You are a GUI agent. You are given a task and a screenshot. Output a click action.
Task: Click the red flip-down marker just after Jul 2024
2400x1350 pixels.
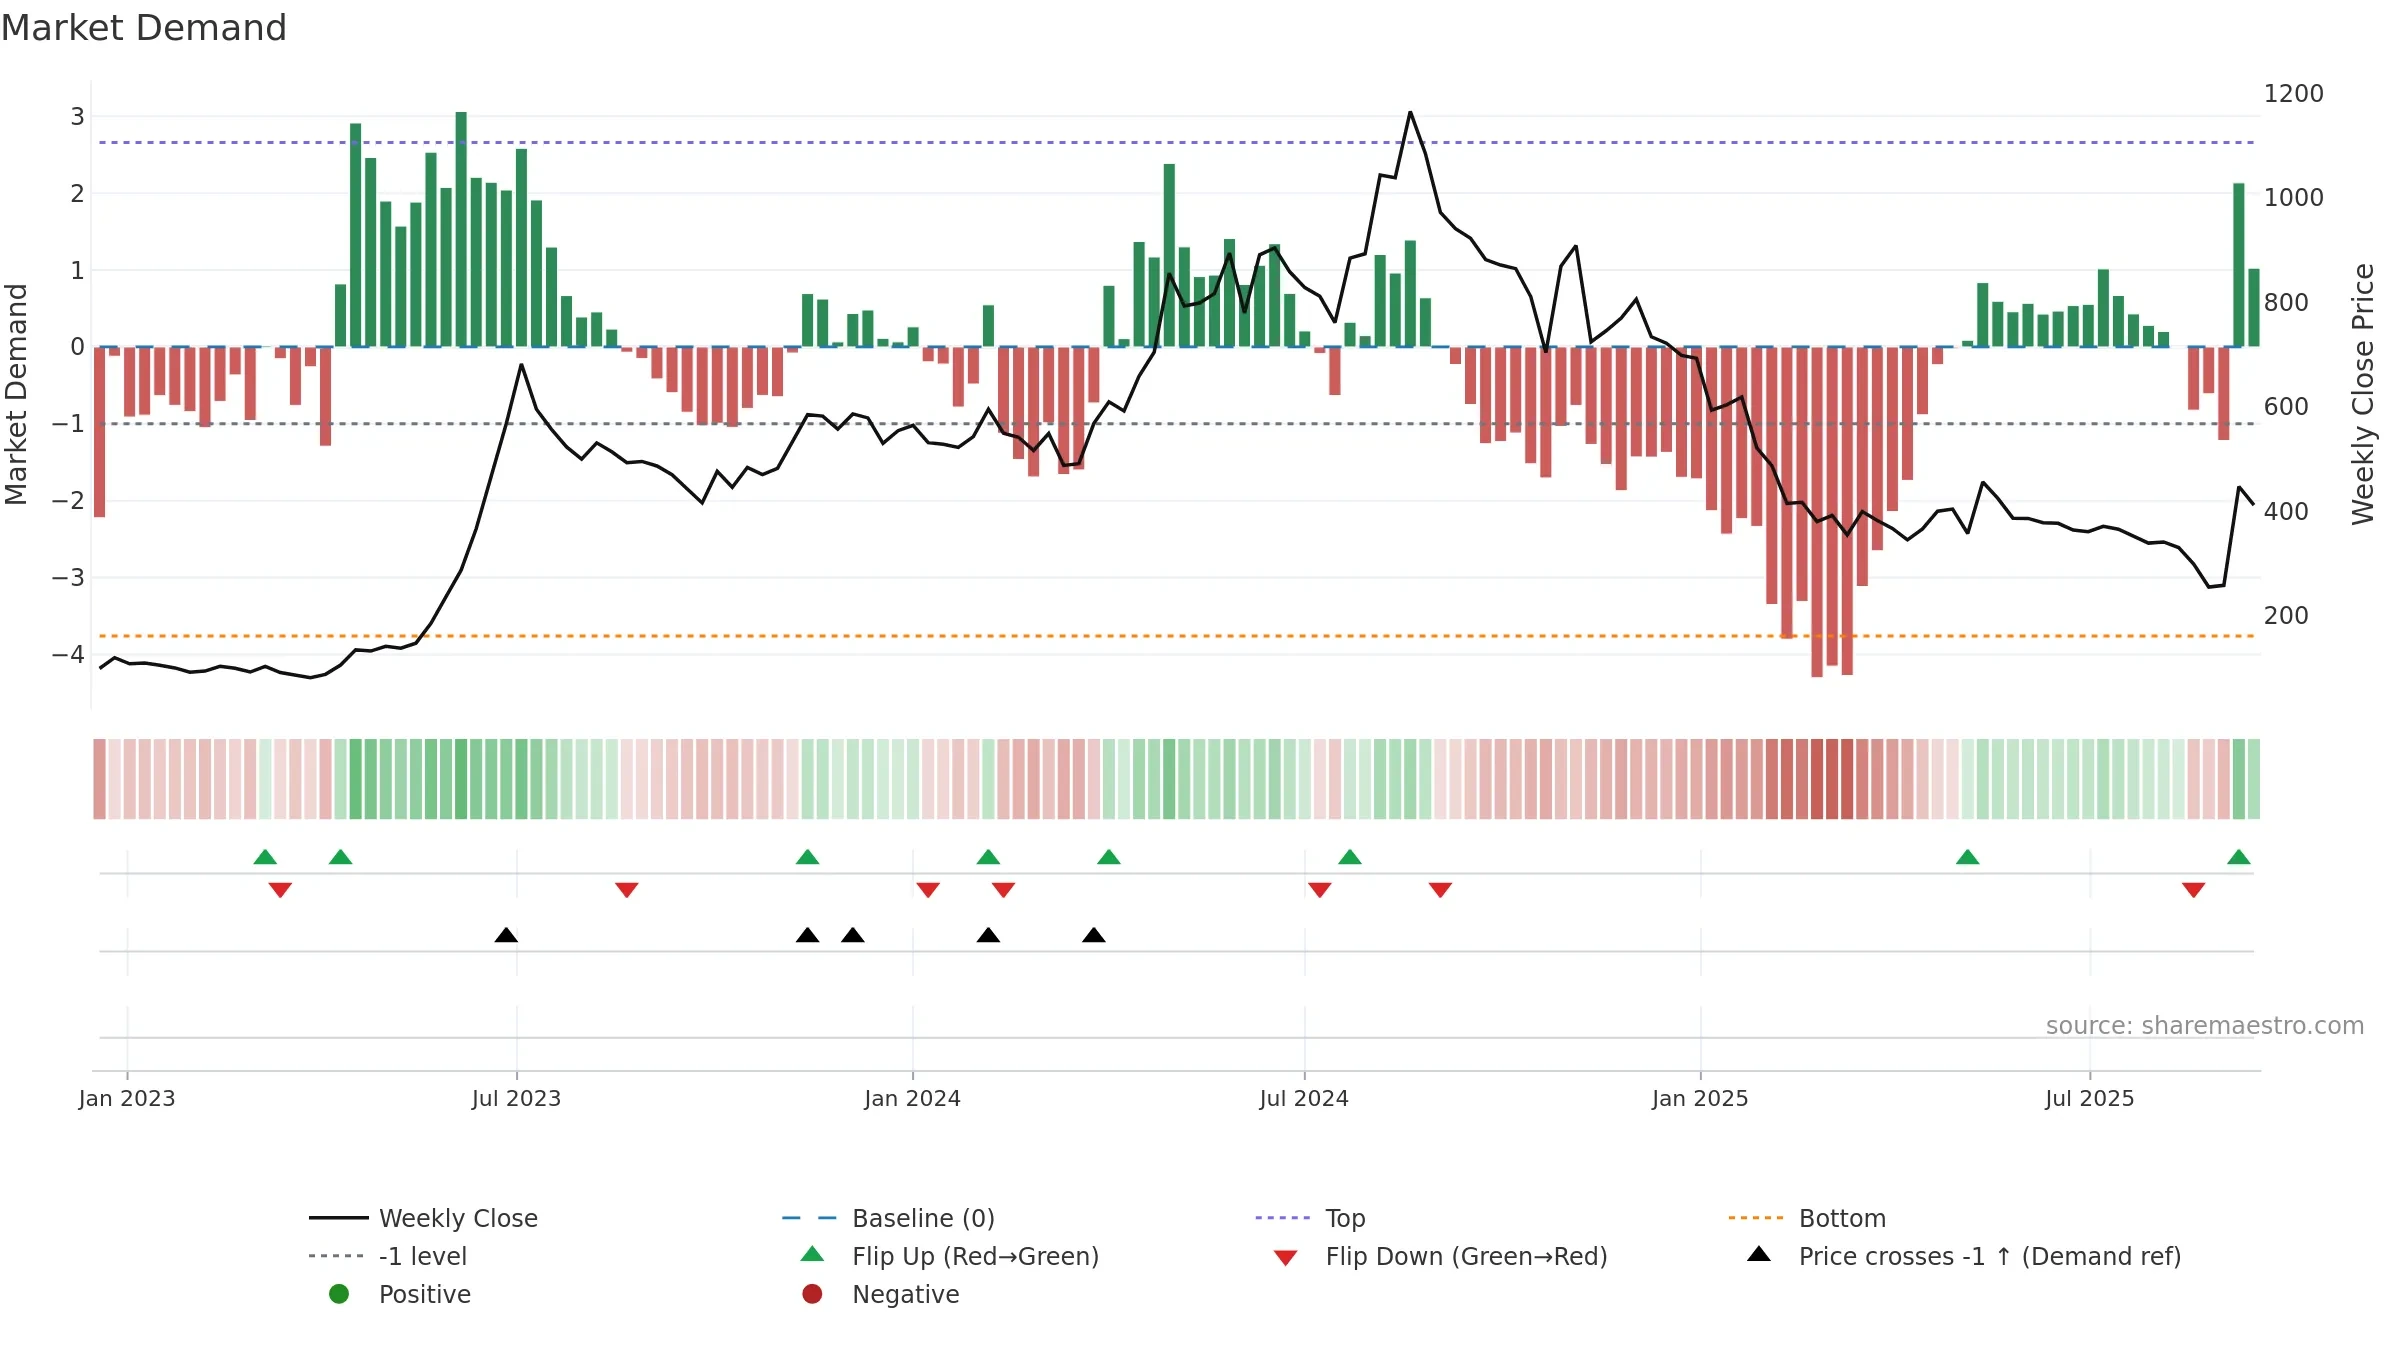pos(1320,890)
